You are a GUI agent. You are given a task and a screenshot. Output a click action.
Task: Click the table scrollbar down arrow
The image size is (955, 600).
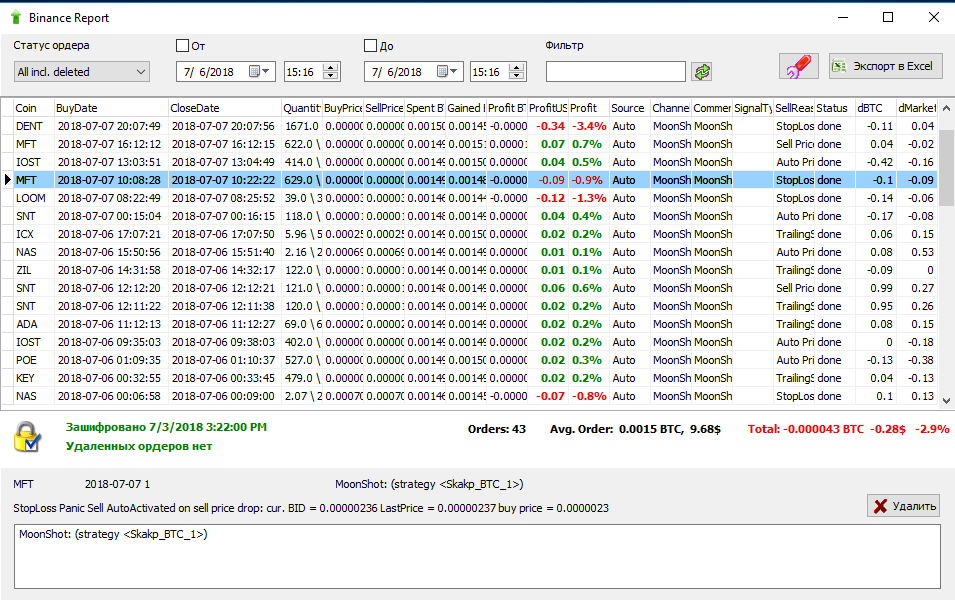[946, 400]
